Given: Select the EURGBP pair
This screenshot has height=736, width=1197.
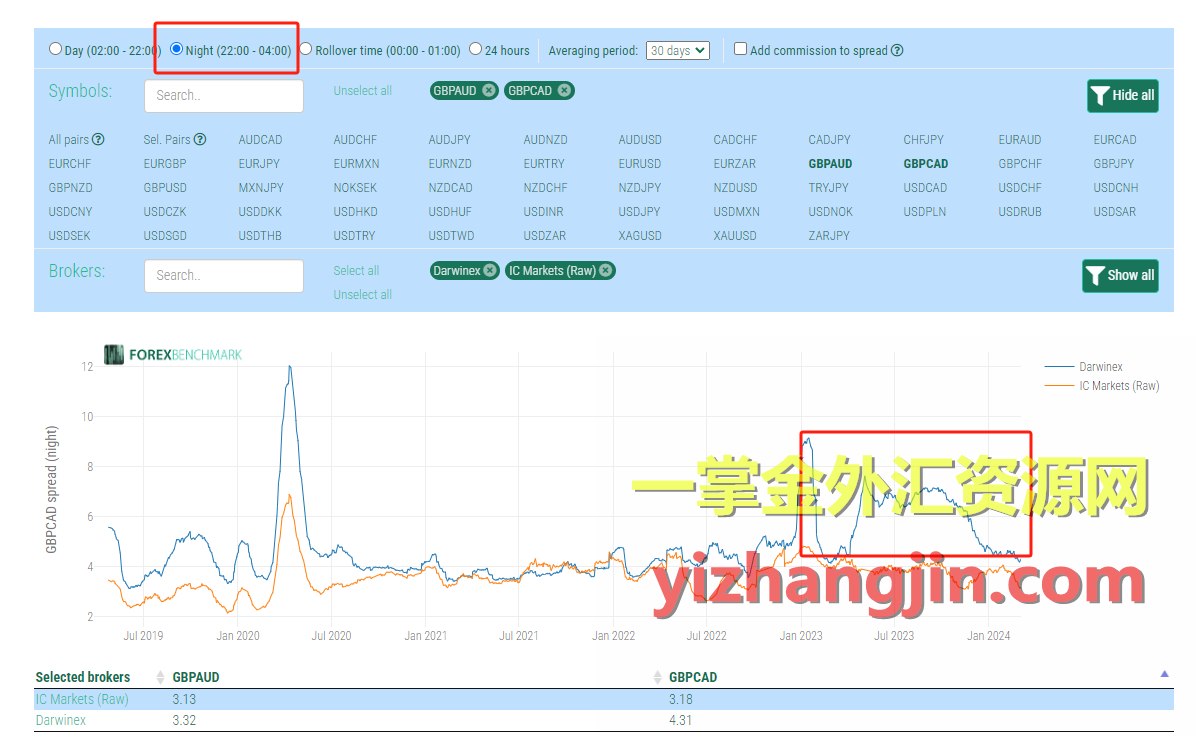Looking at the screenshot, I should coord(165,164).
